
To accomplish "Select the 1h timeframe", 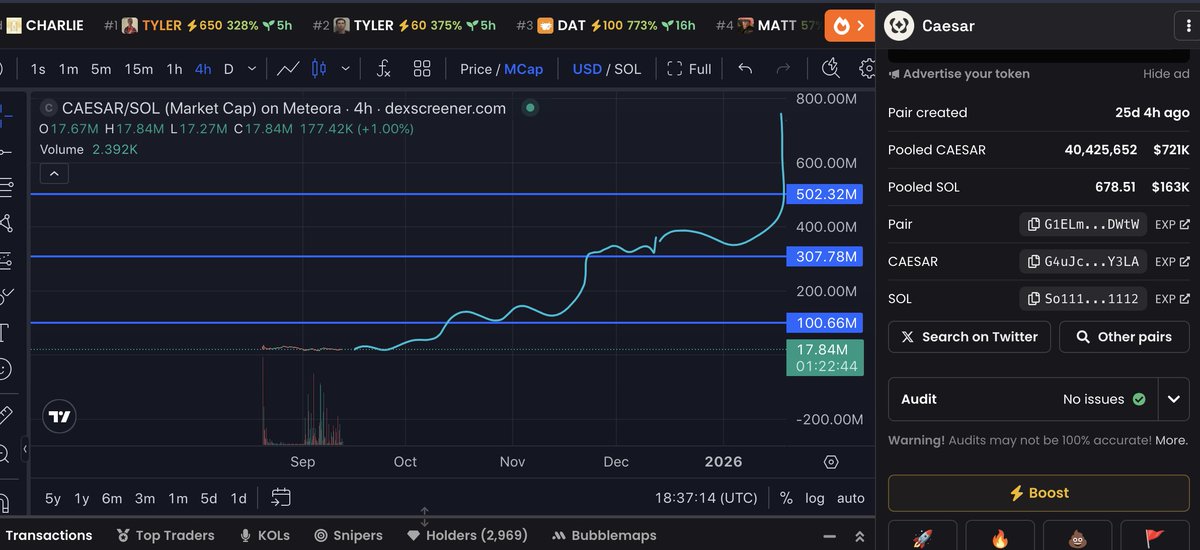I will (x=174, y=69).
